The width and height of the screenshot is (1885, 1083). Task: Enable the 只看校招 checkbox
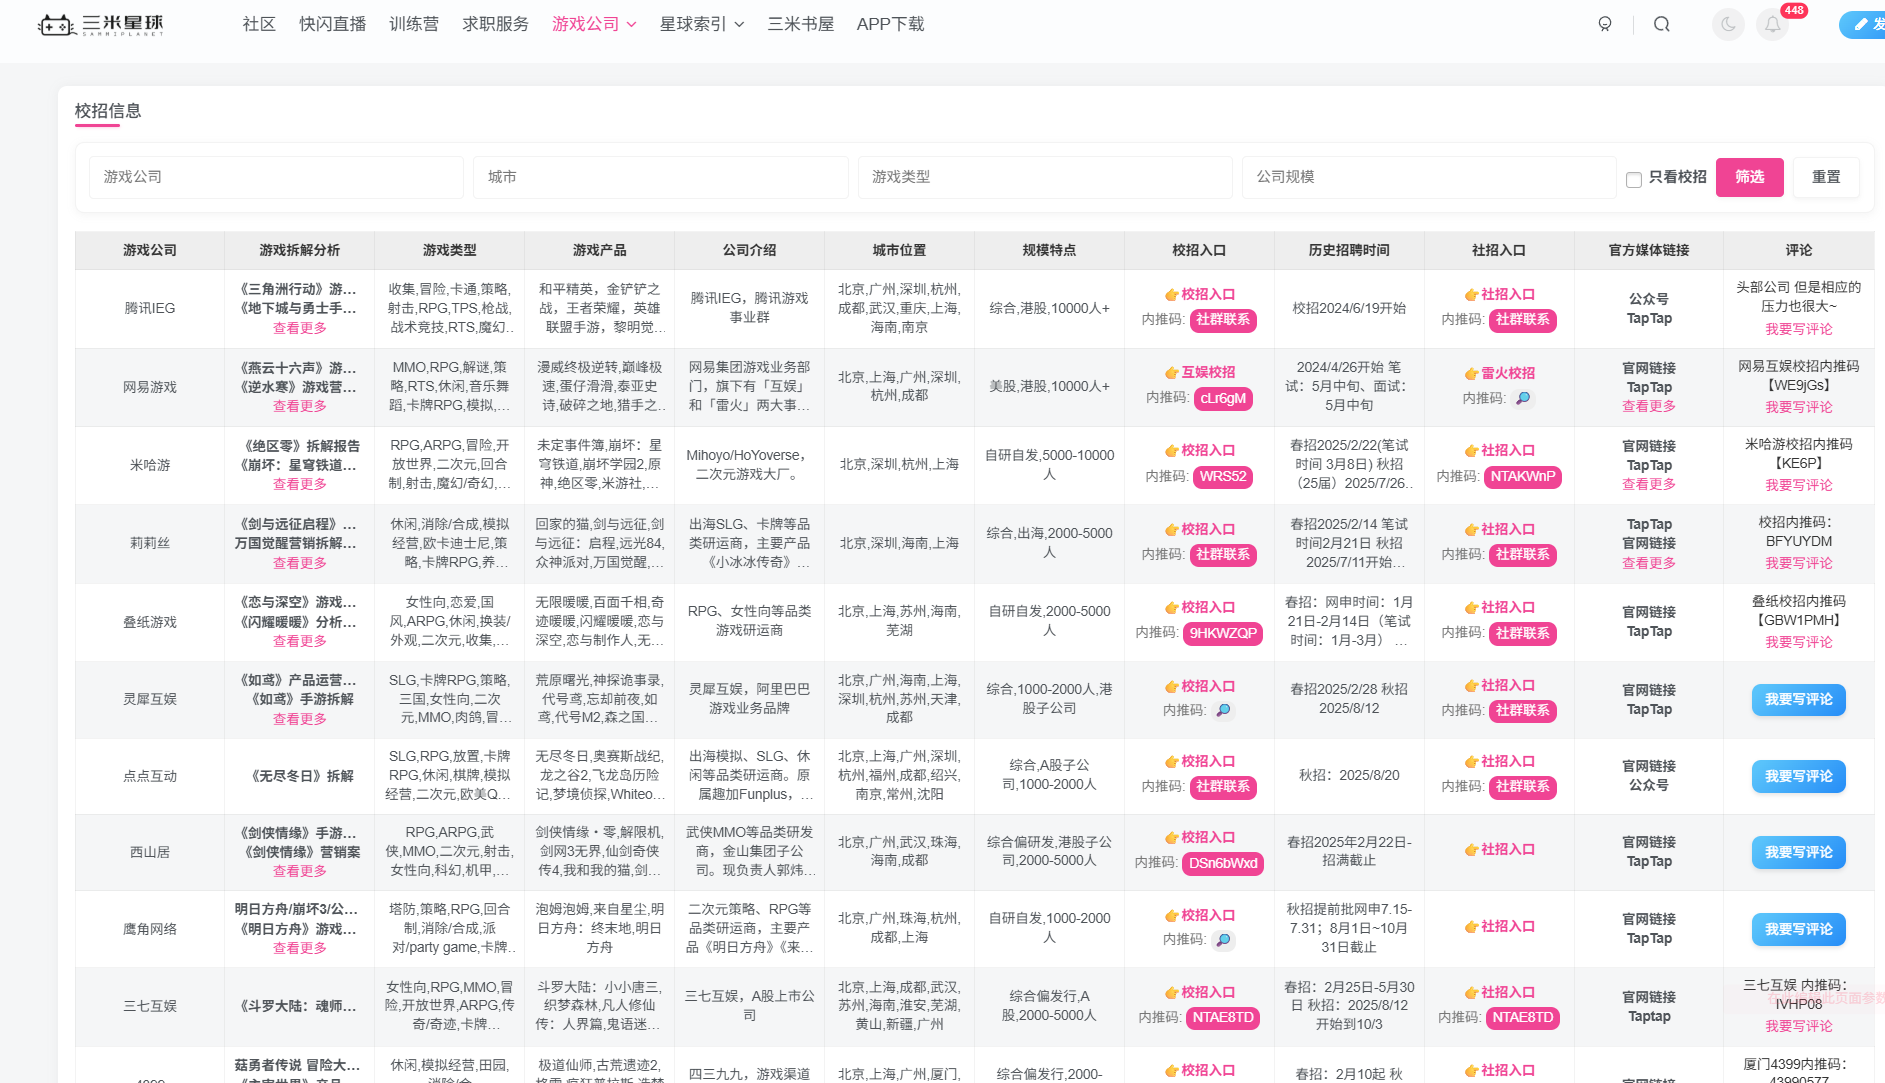[x=1634, y=179]
